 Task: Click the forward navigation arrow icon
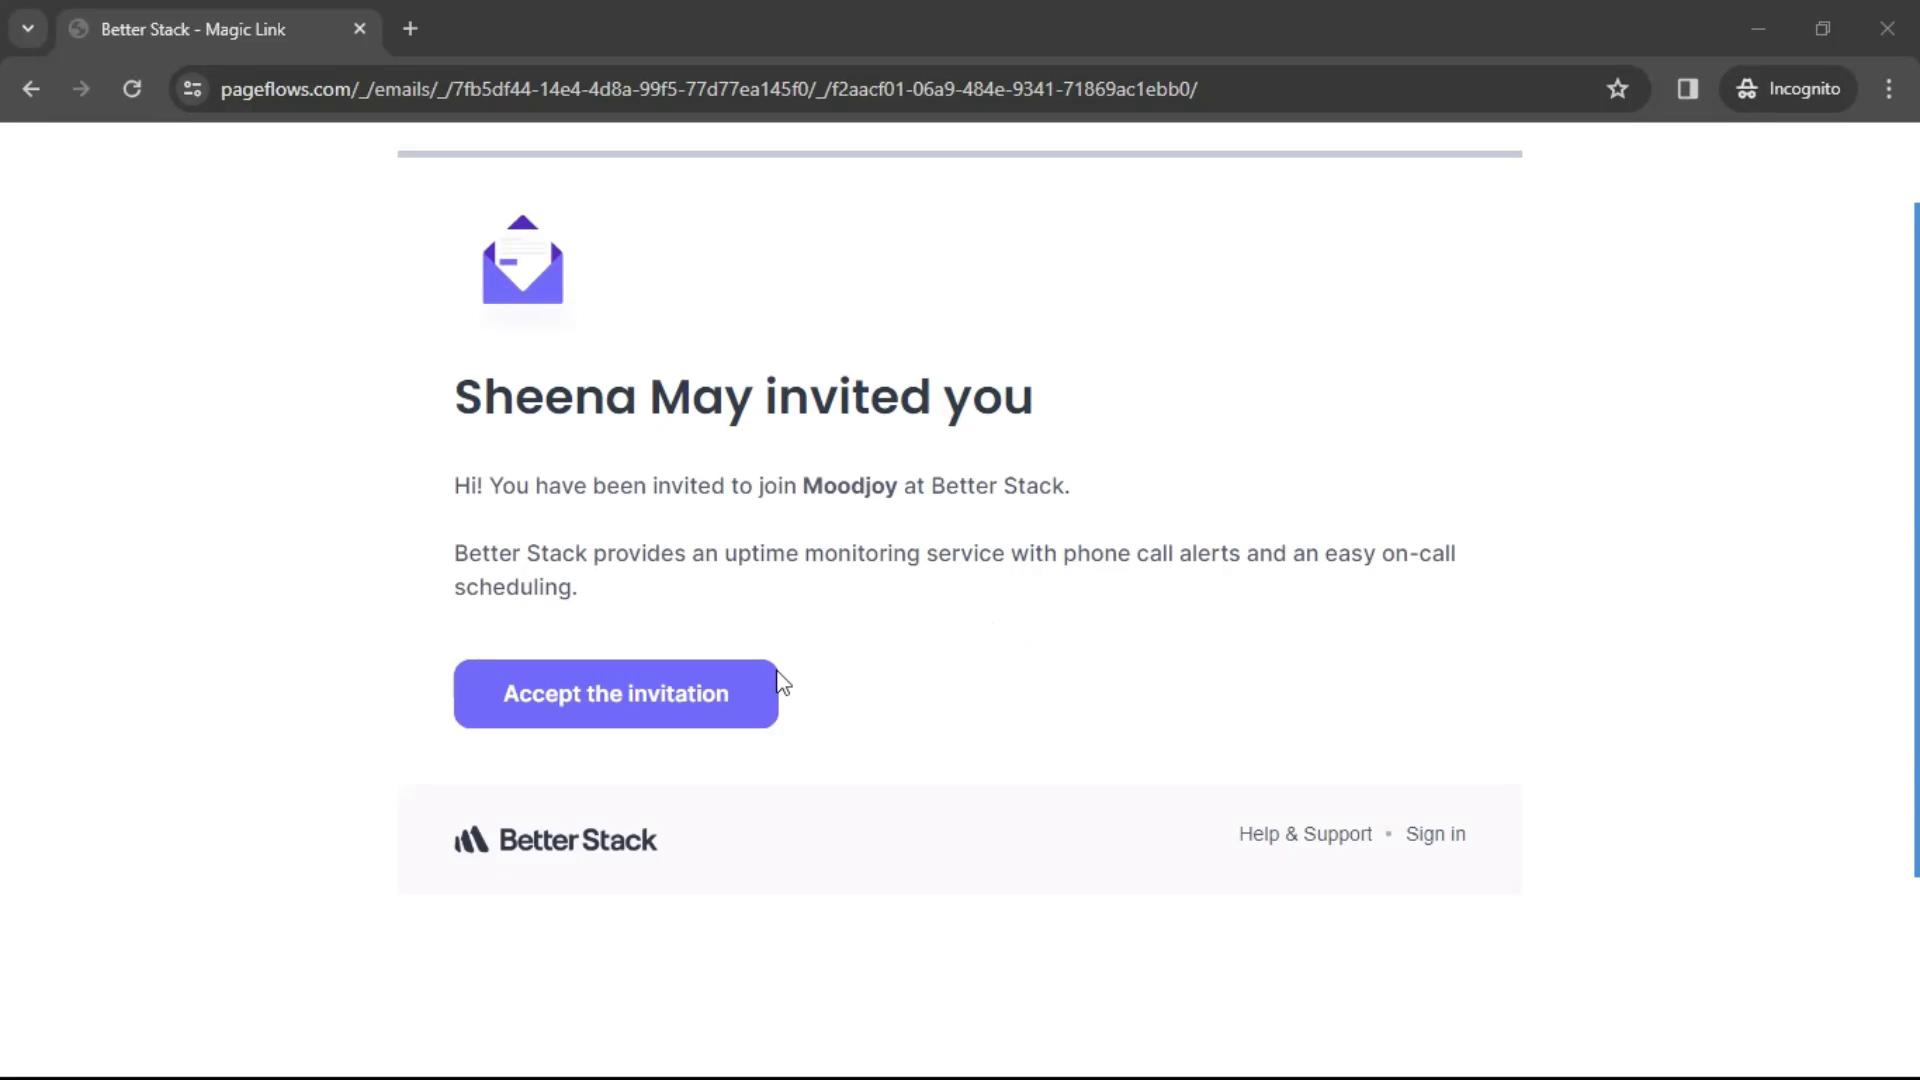82,88
